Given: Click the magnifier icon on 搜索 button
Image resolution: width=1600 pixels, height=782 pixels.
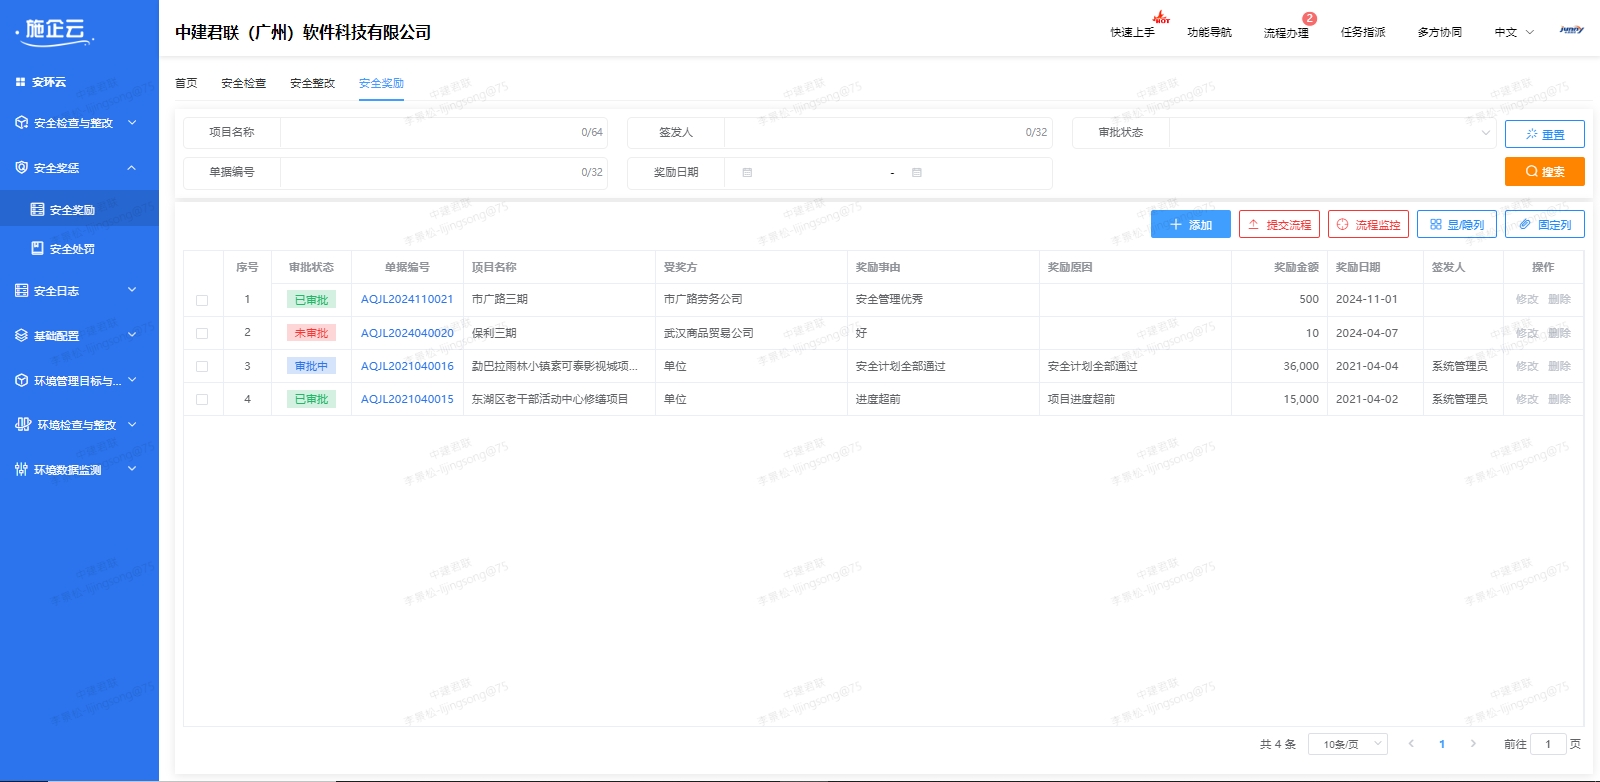Looking at the screenshot, I should 1531,171.
